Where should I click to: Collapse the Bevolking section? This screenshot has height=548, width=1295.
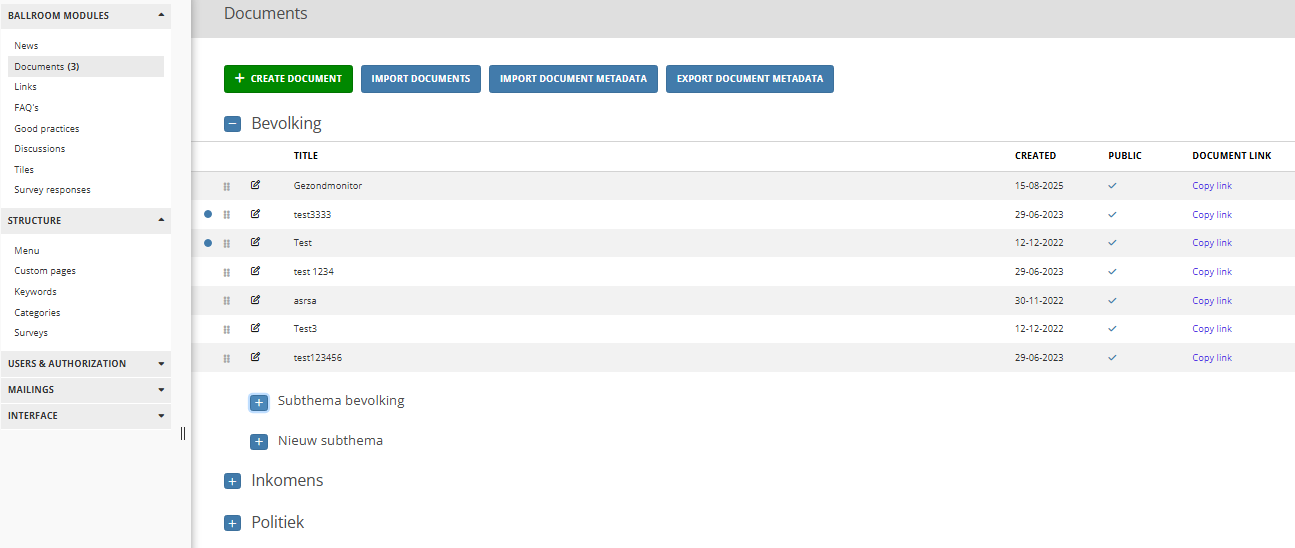[232, 124]
